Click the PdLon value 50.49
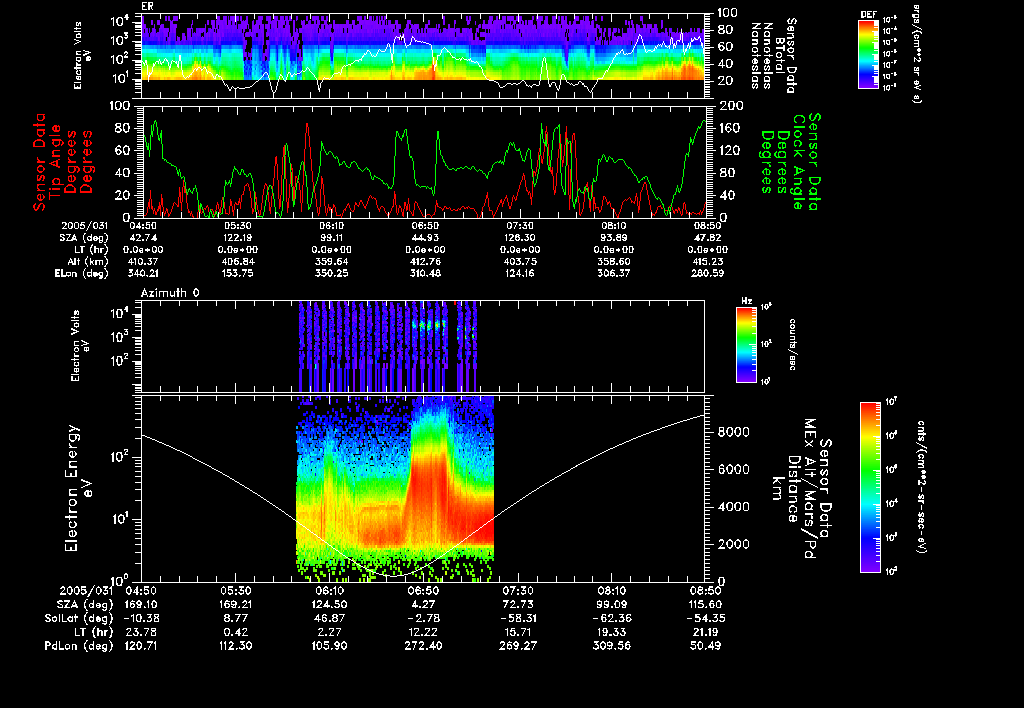The image size is (1024, 708). [705, 646]
